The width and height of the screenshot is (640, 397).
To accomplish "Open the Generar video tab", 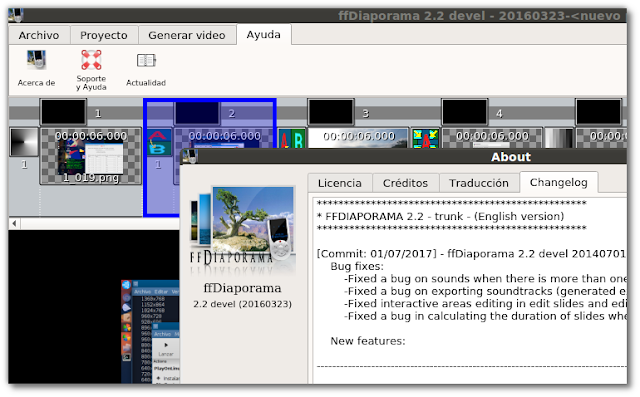I will pos(187,35).
